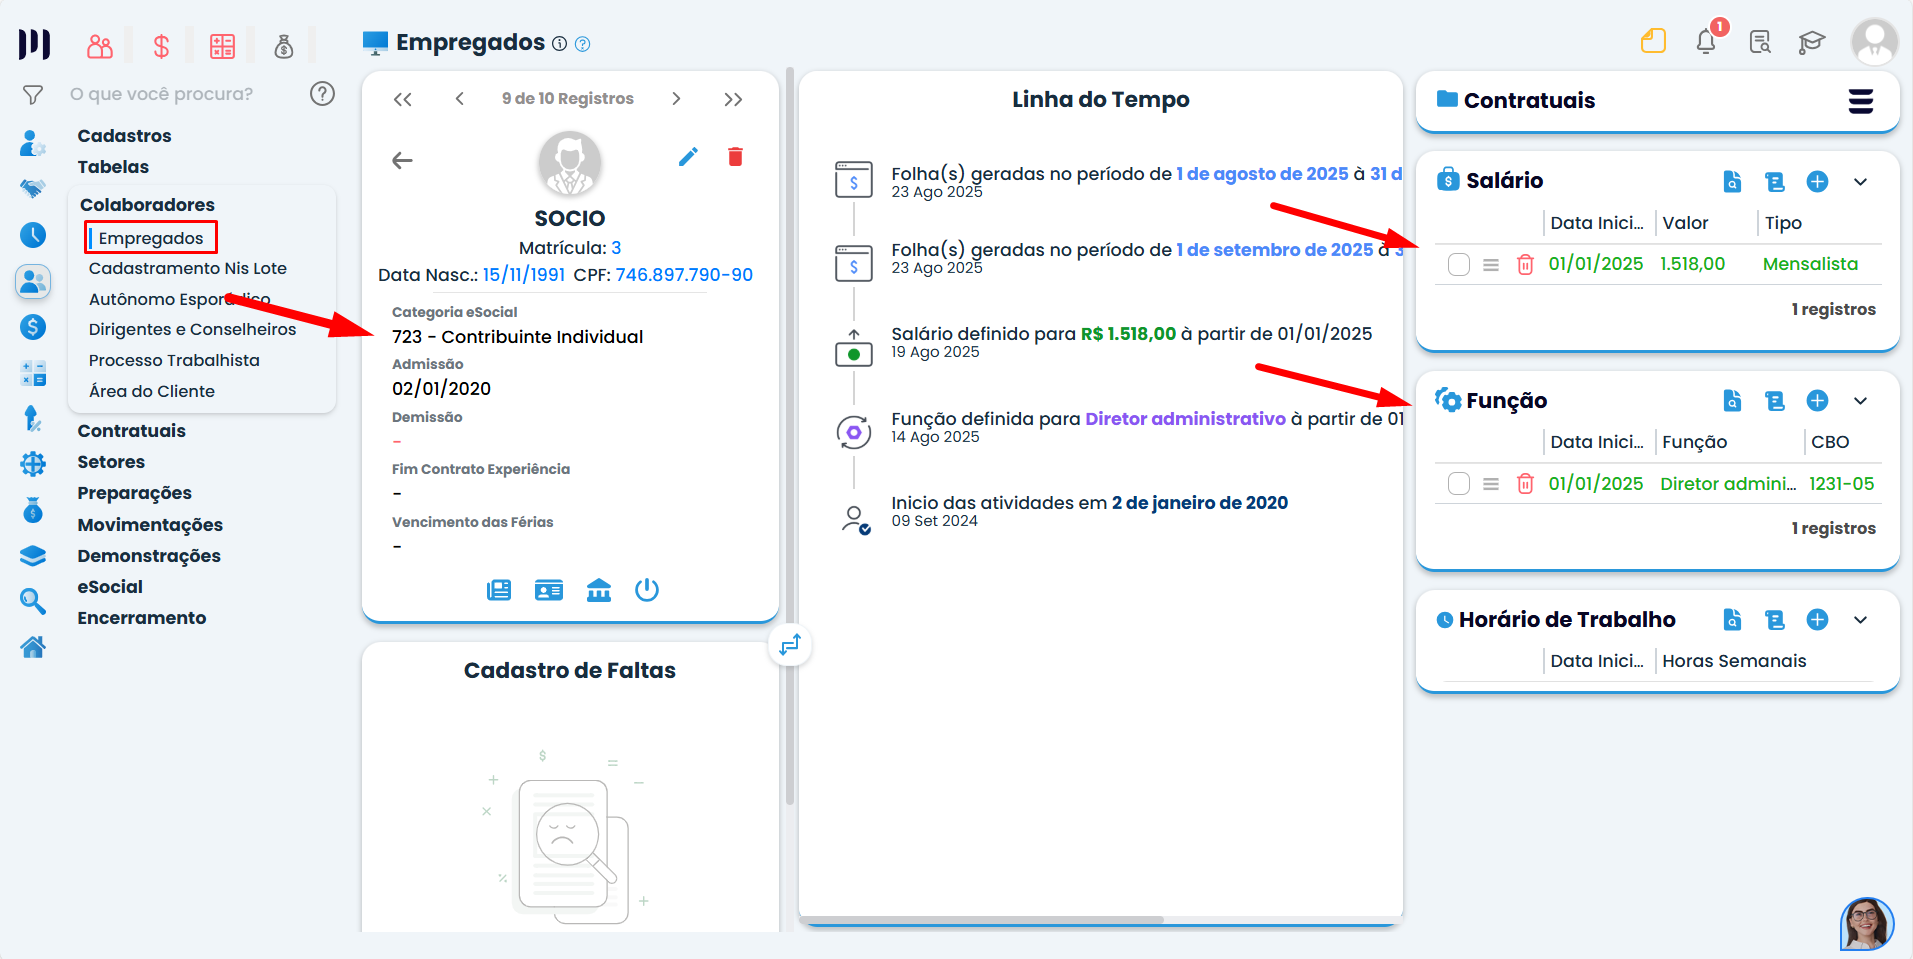Add a new Salário record

point(1817,181)
